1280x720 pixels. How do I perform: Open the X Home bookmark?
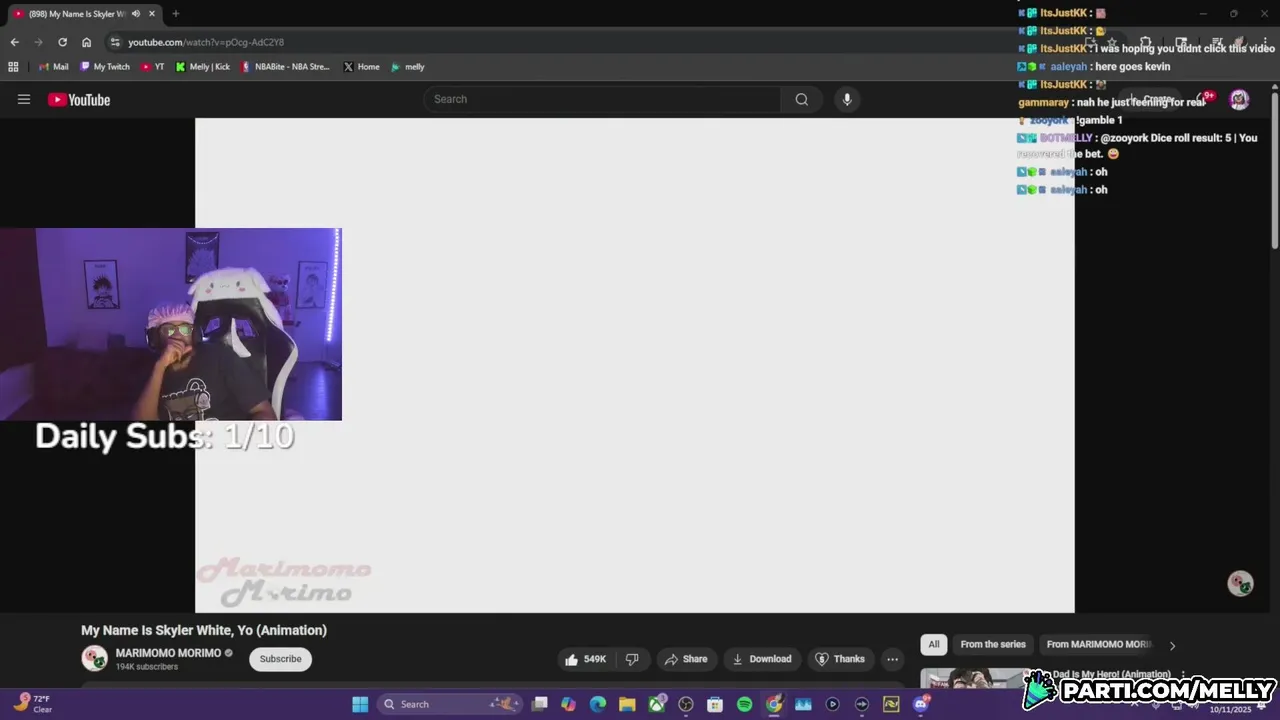tap(361, 67)
